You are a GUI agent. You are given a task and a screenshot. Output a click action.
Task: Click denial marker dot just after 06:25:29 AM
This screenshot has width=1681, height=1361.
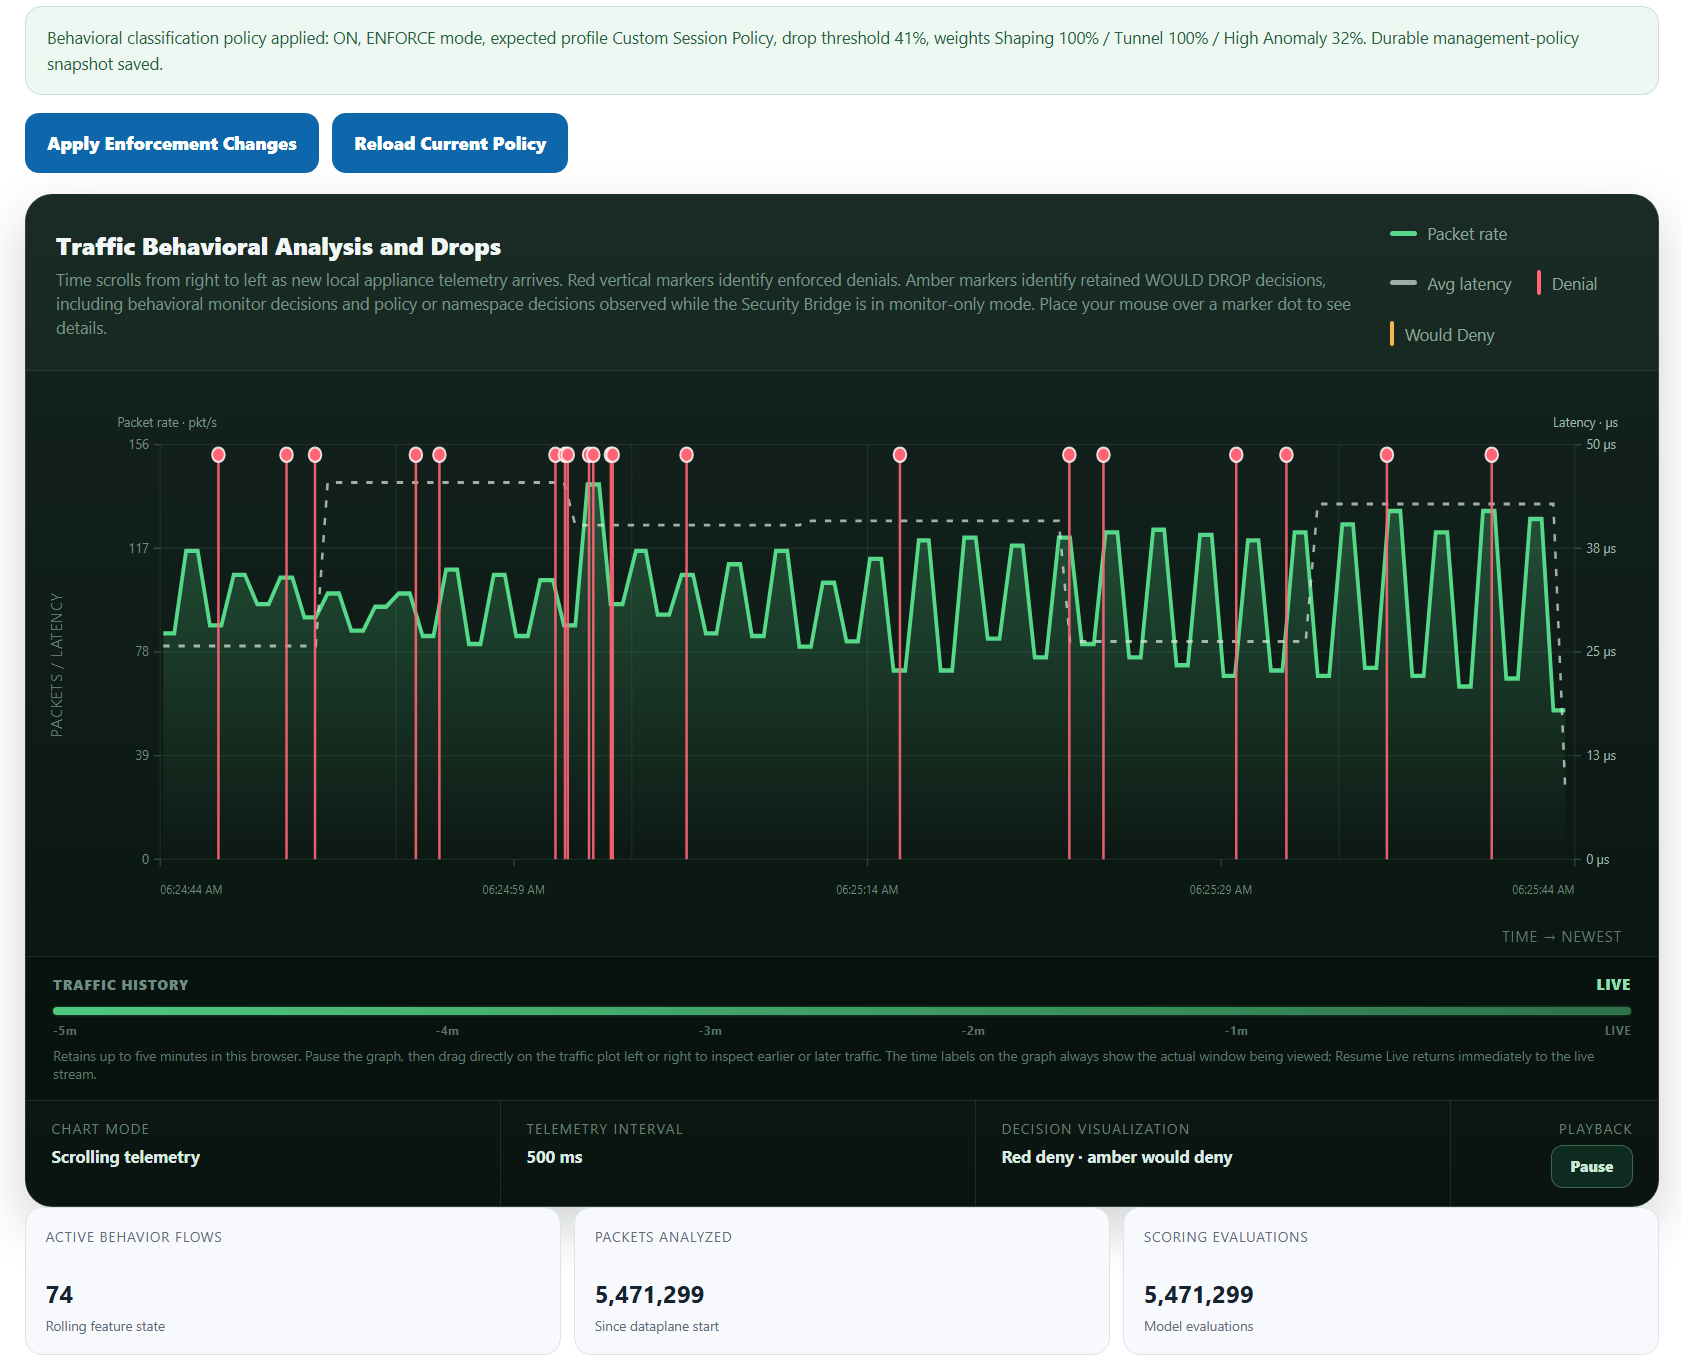(1236, 455)
